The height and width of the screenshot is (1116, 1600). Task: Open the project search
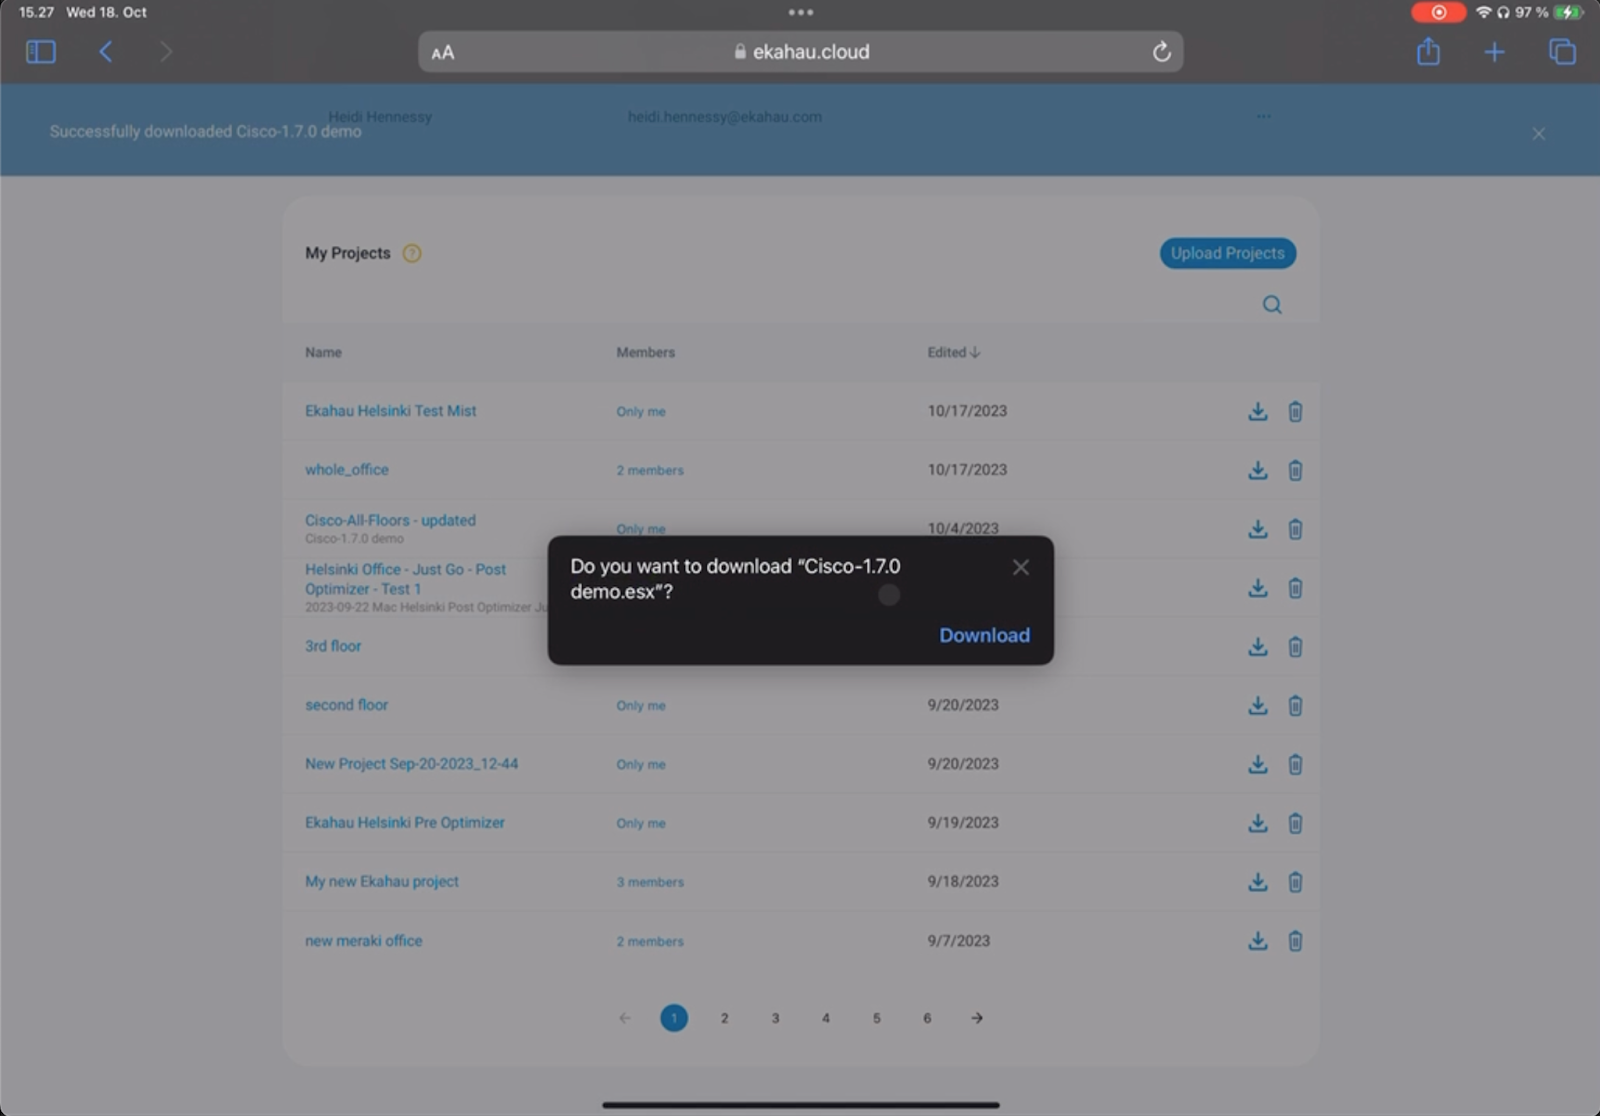(x=1272, y=305)
